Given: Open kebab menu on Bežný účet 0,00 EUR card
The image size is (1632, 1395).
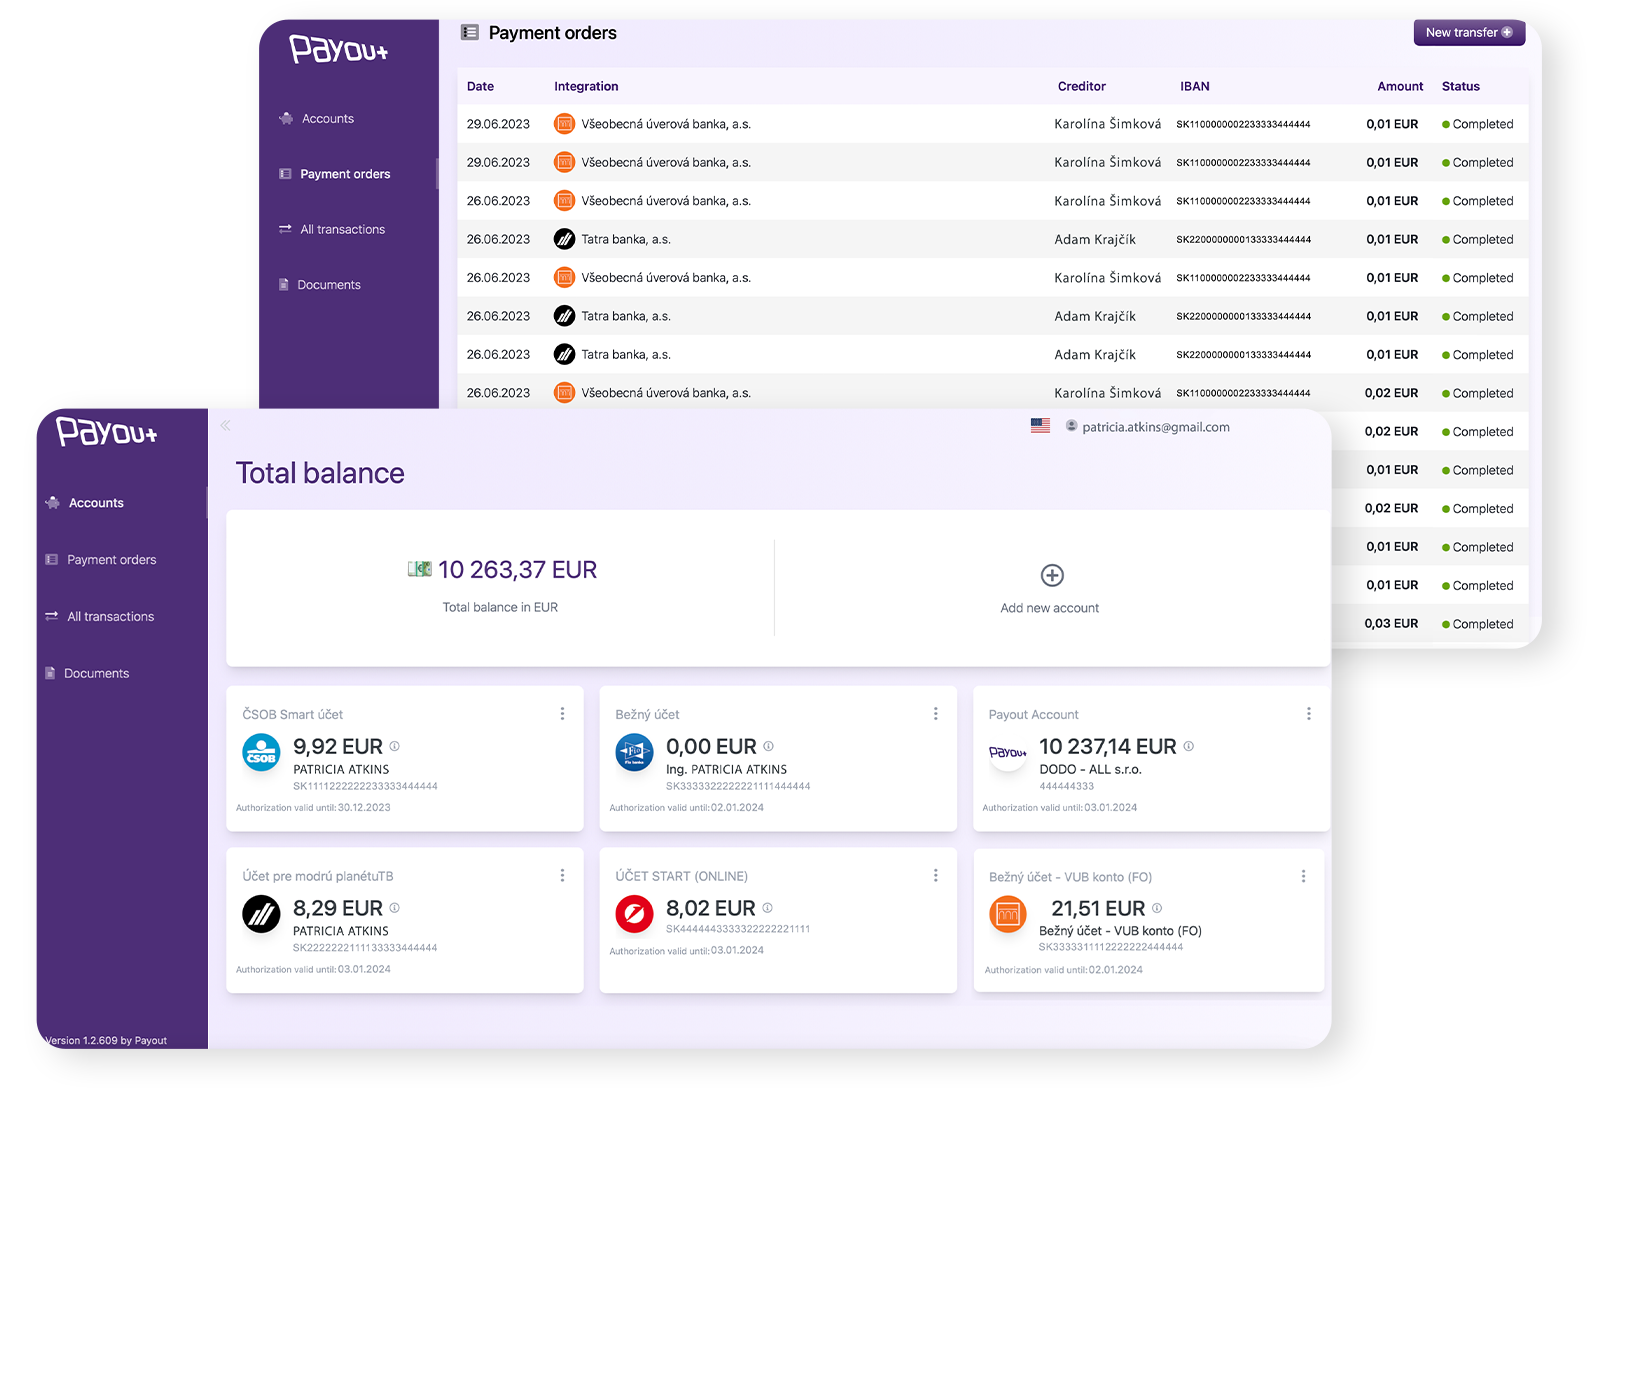Looking at the screenshot, I should point(936,714).
